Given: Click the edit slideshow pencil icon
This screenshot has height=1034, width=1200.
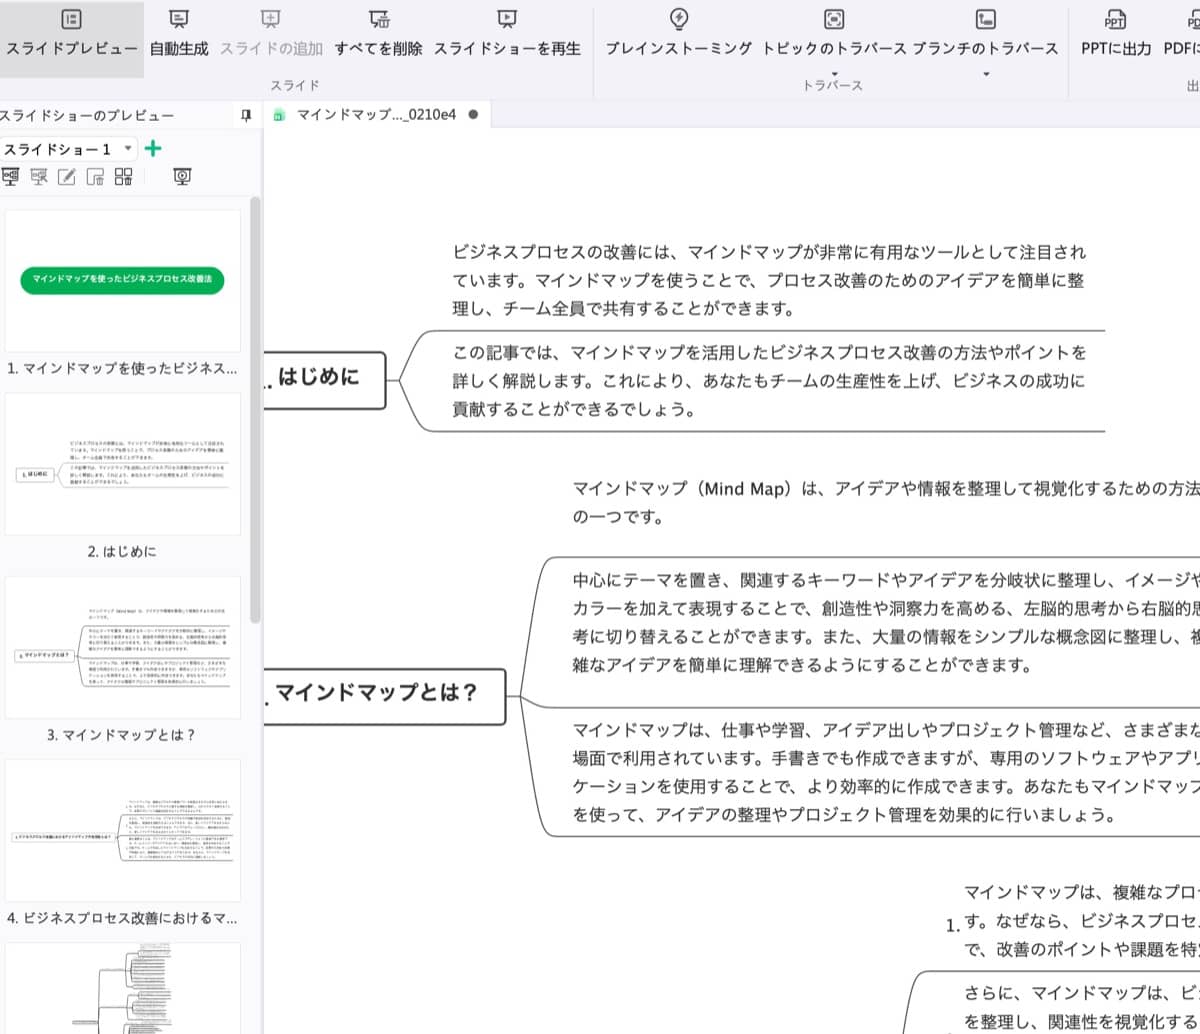Looking at the screenshot, I should click(x=67, y=177).
